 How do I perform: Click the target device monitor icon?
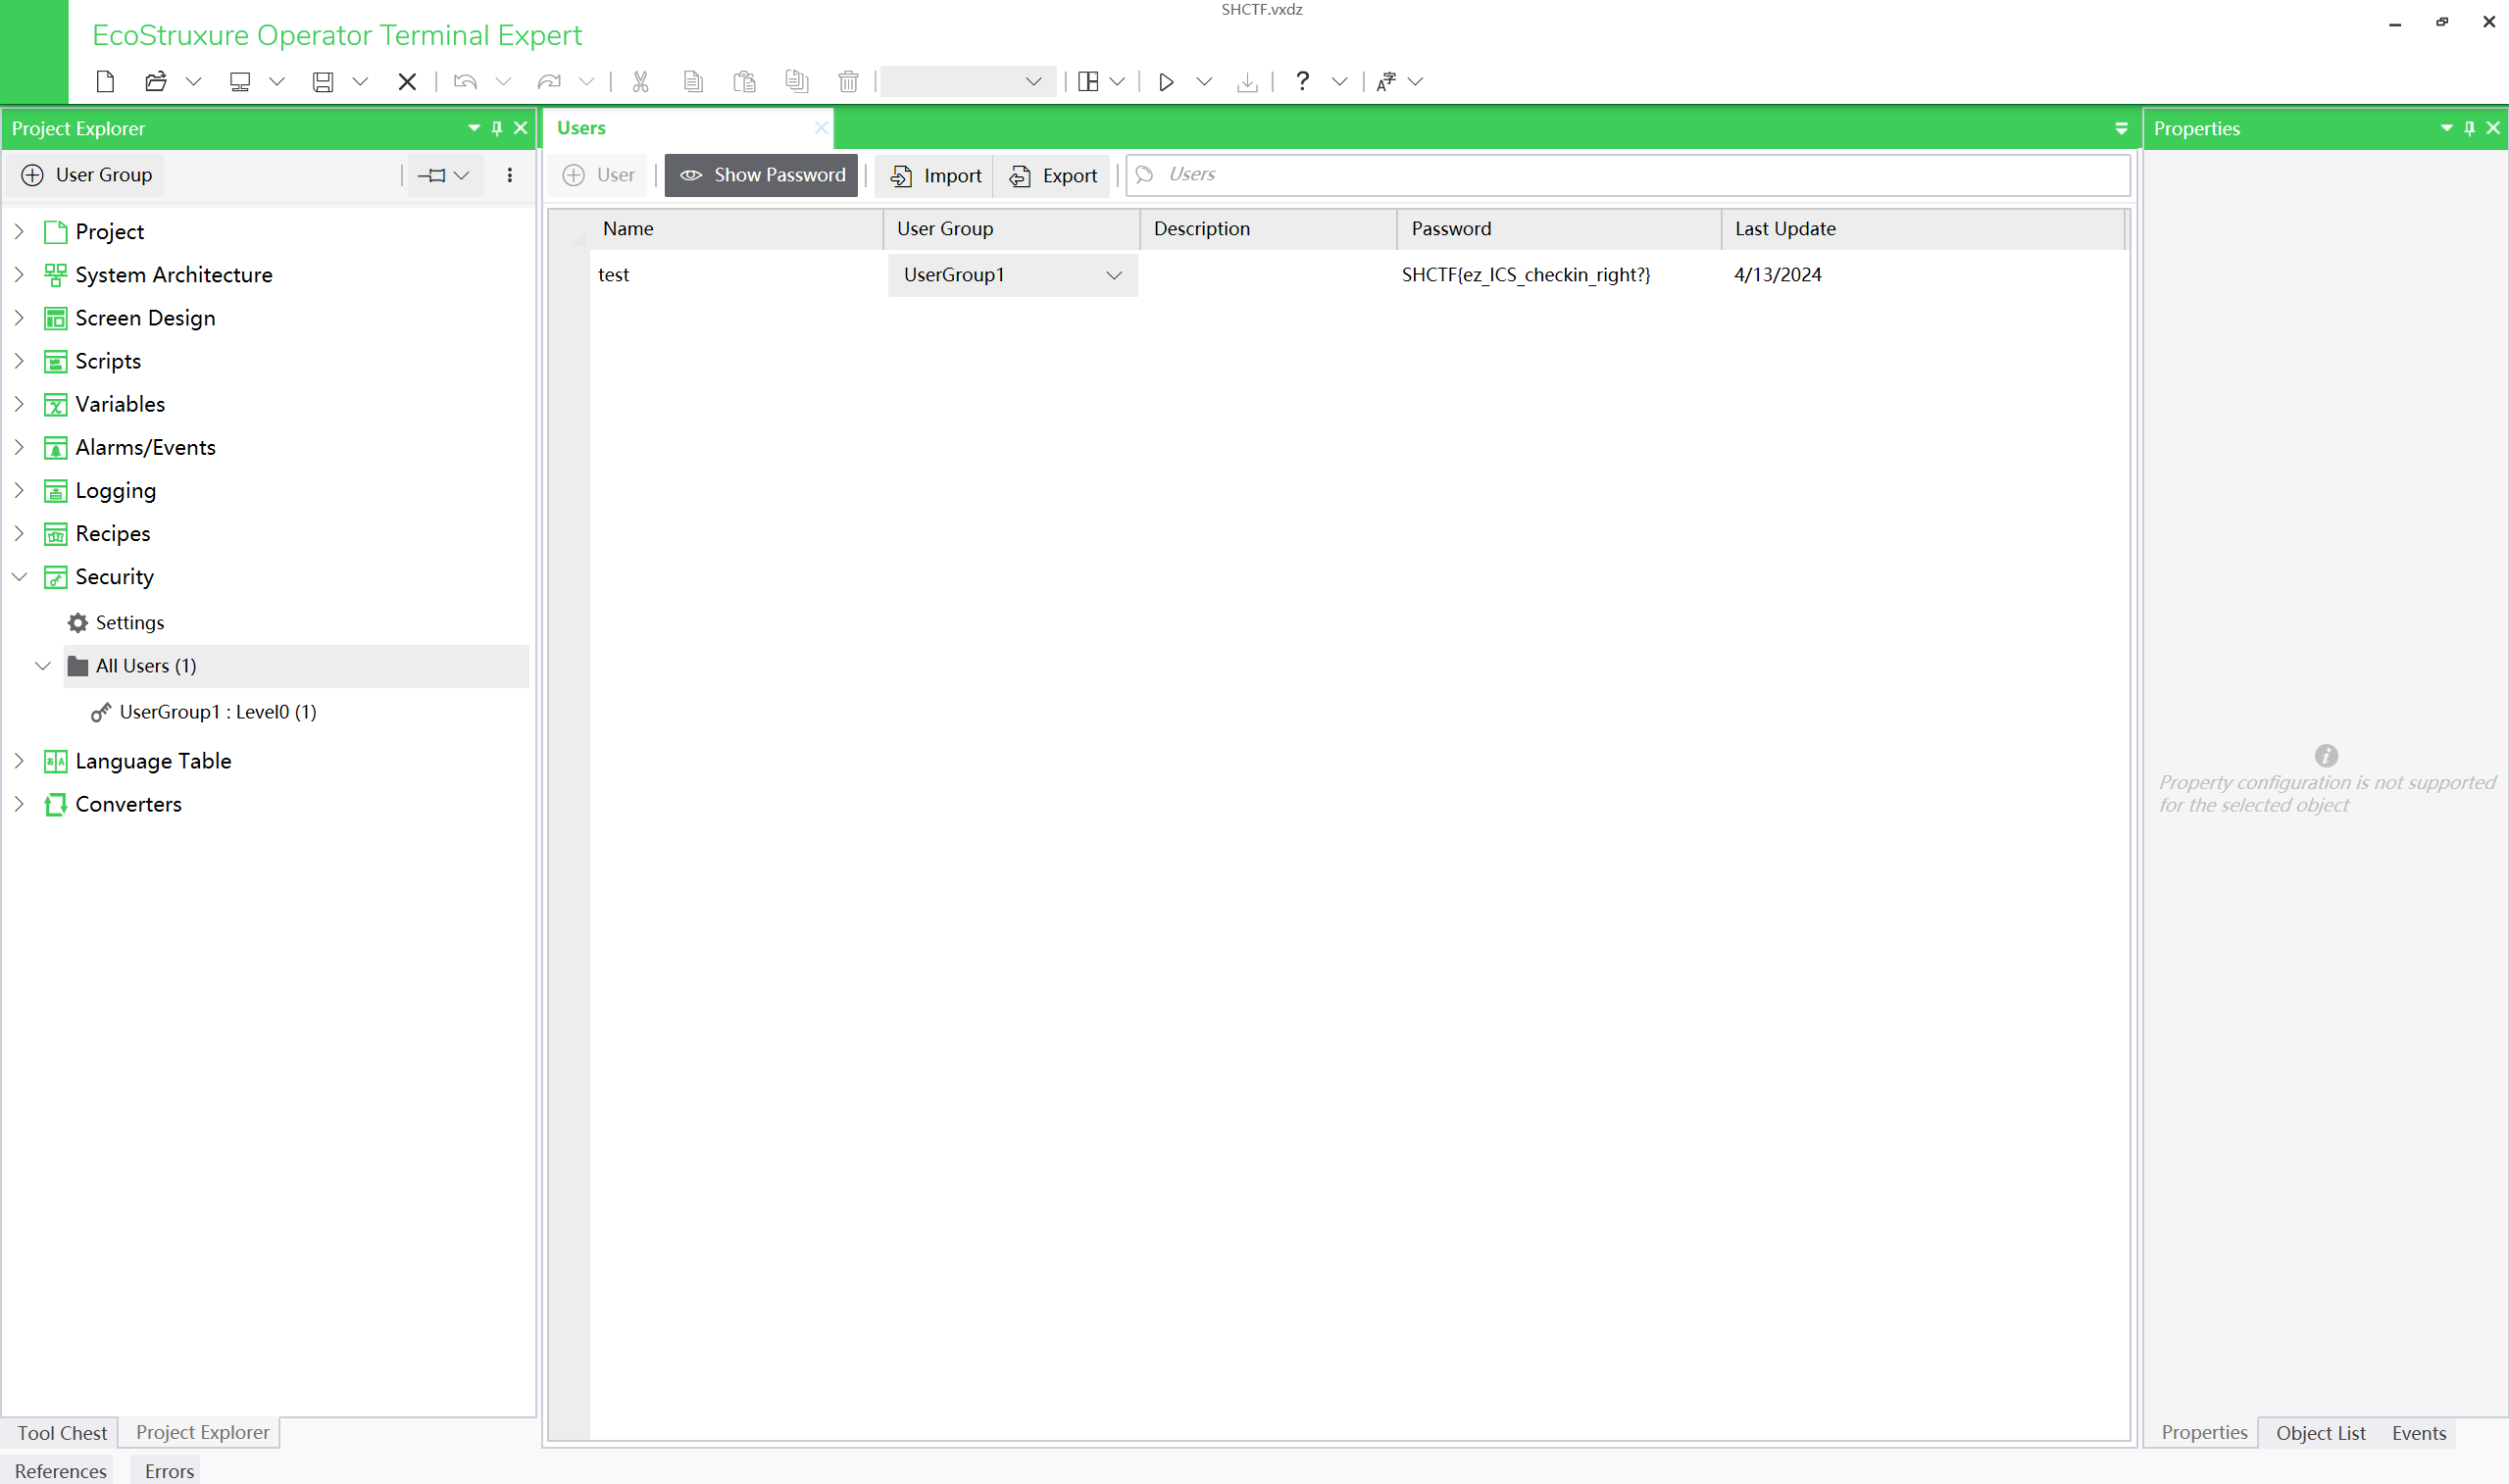pos(240,81)
